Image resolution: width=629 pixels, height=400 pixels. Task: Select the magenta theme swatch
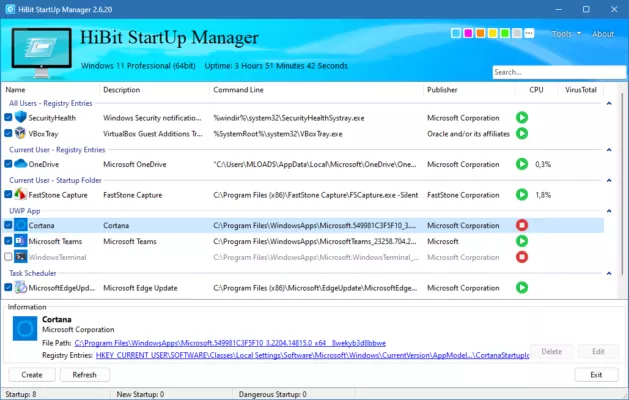coord(468,33)
